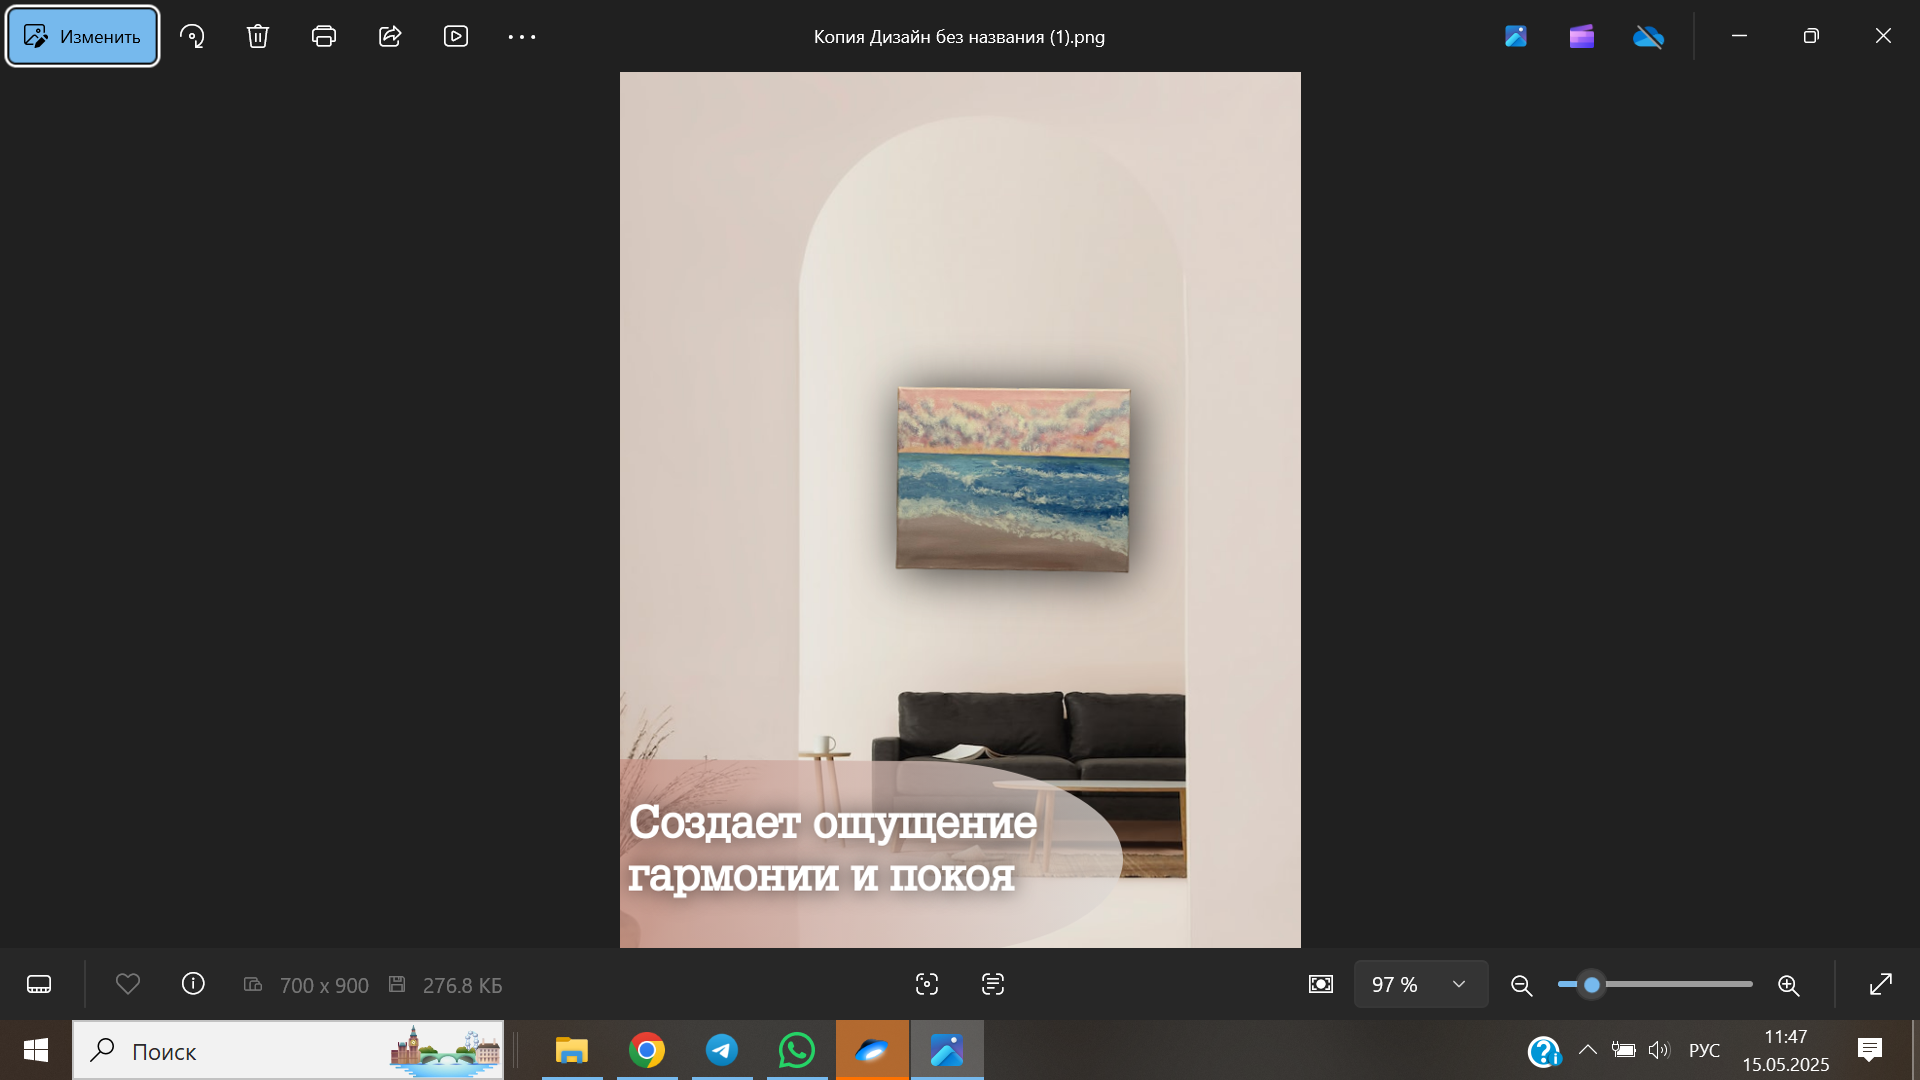1920x1080 pixels.
Task: Open clock and calendar 11:47
Action: [x=1786, y=1050]
